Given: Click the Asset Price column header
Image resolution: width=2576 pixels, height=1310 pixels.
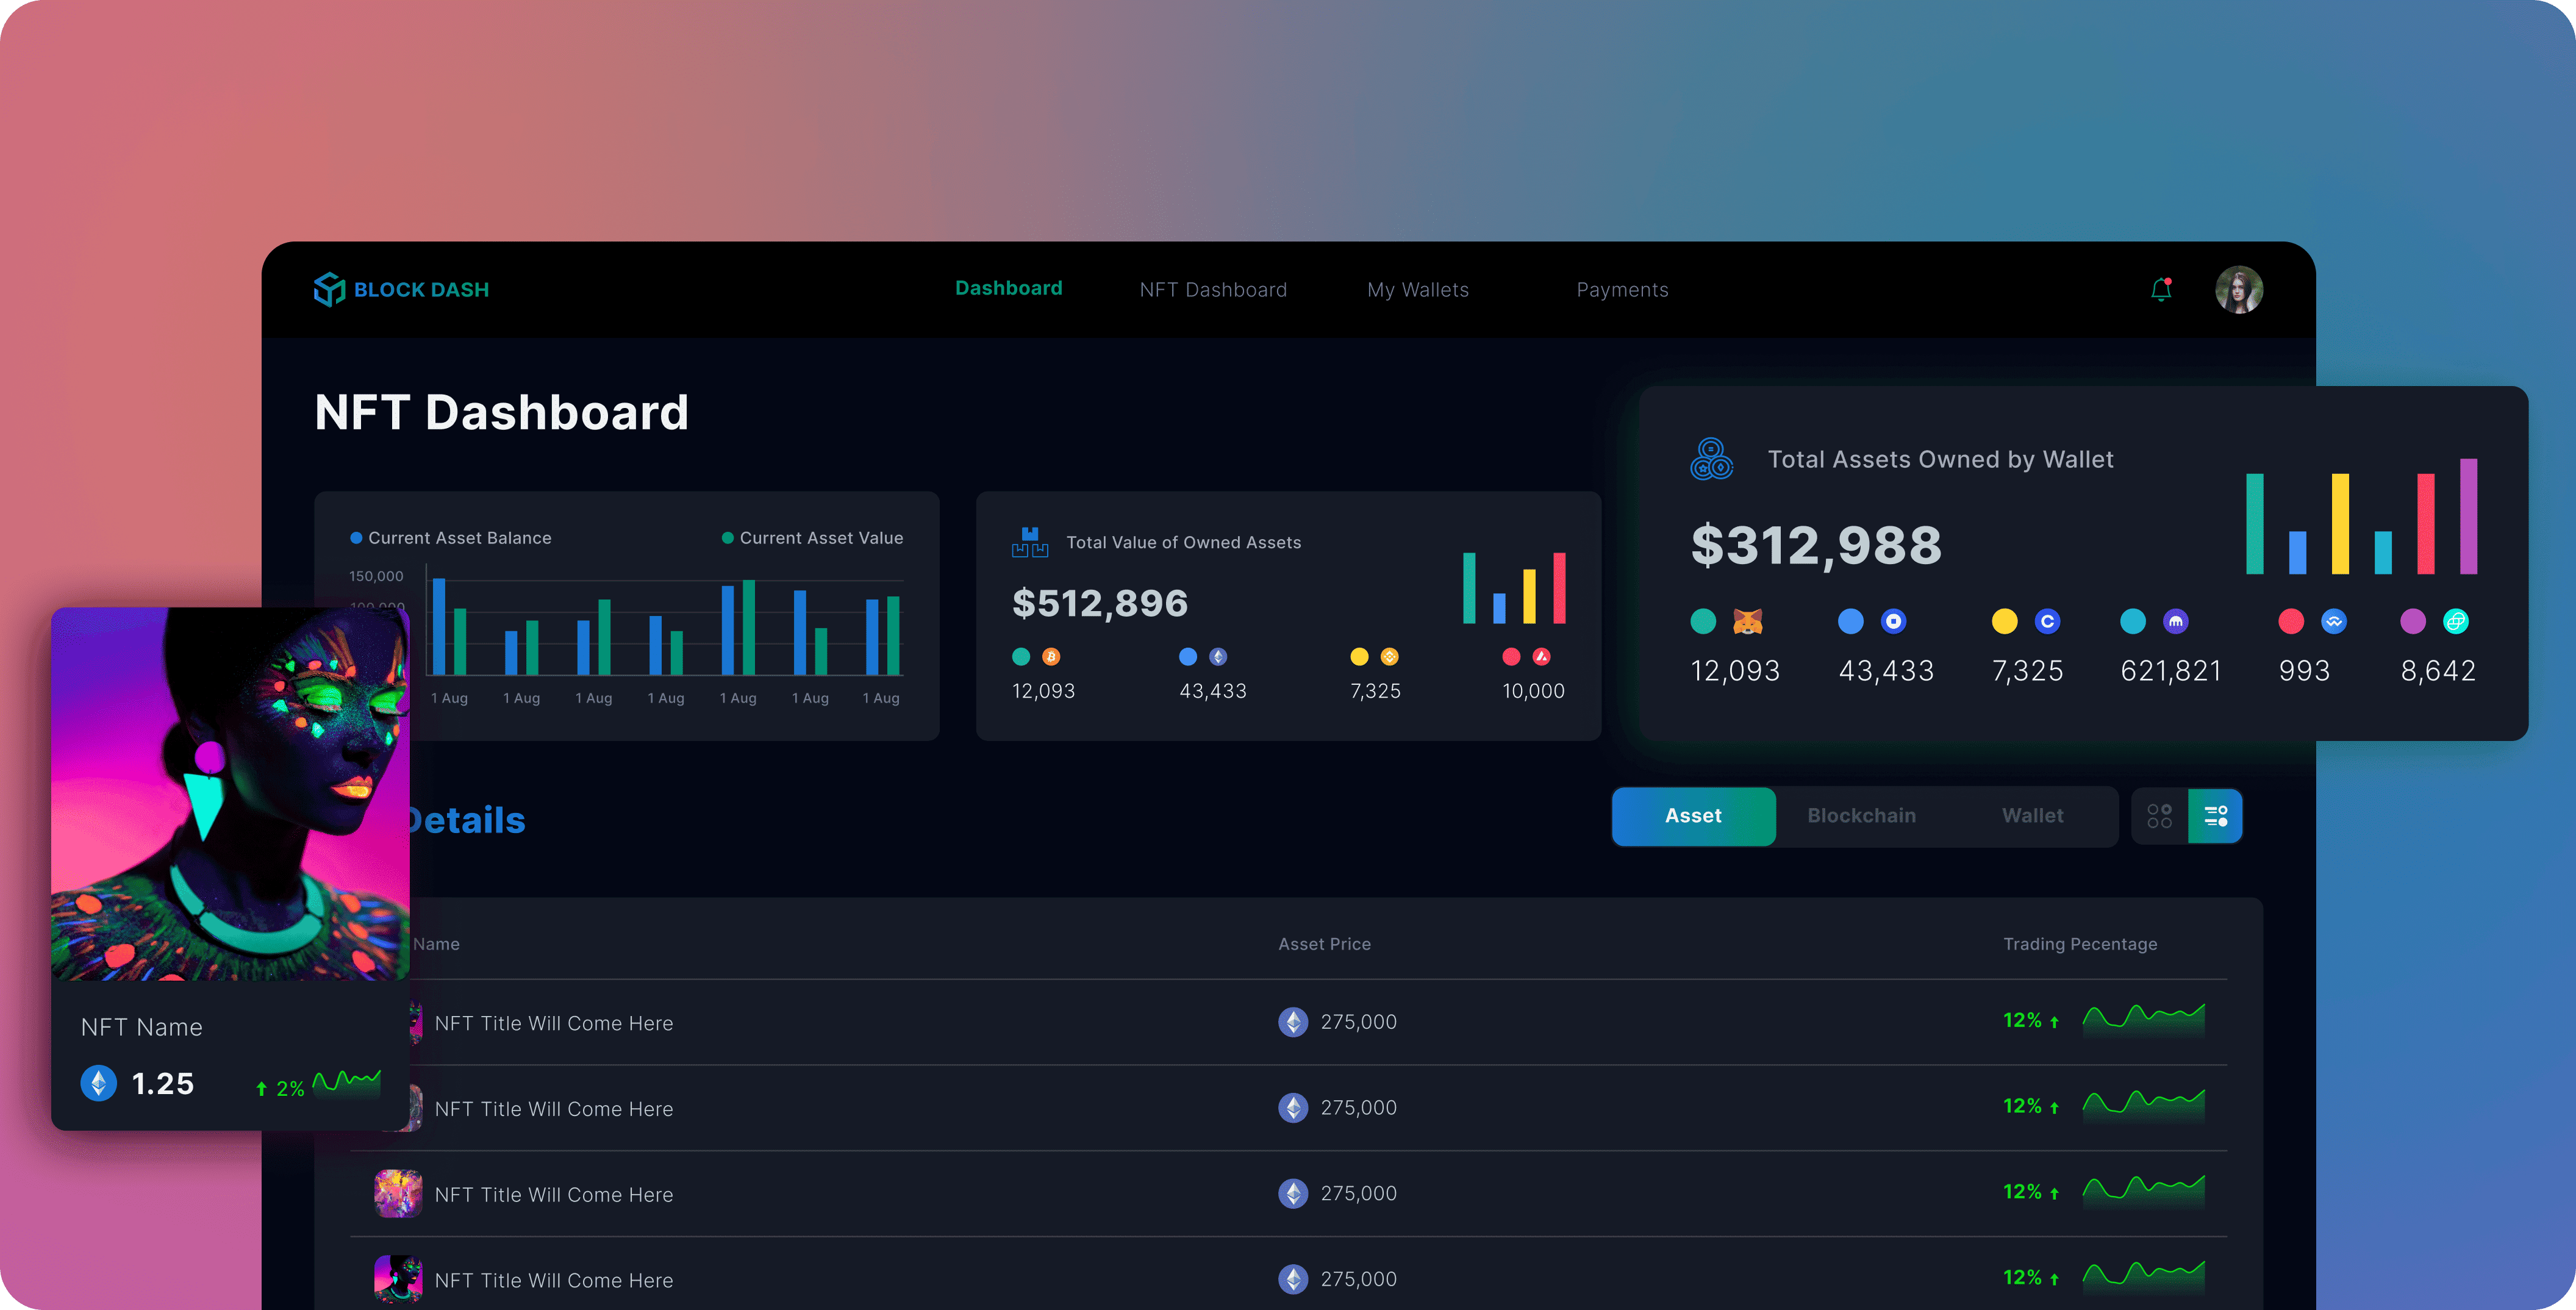Looking at the screenshot, I should (1324, 944).
